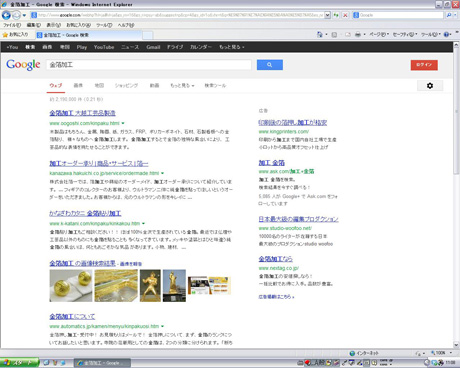Click the Windows Start button
The width and height of the screenshot is (460, 368).
[19, 363]
